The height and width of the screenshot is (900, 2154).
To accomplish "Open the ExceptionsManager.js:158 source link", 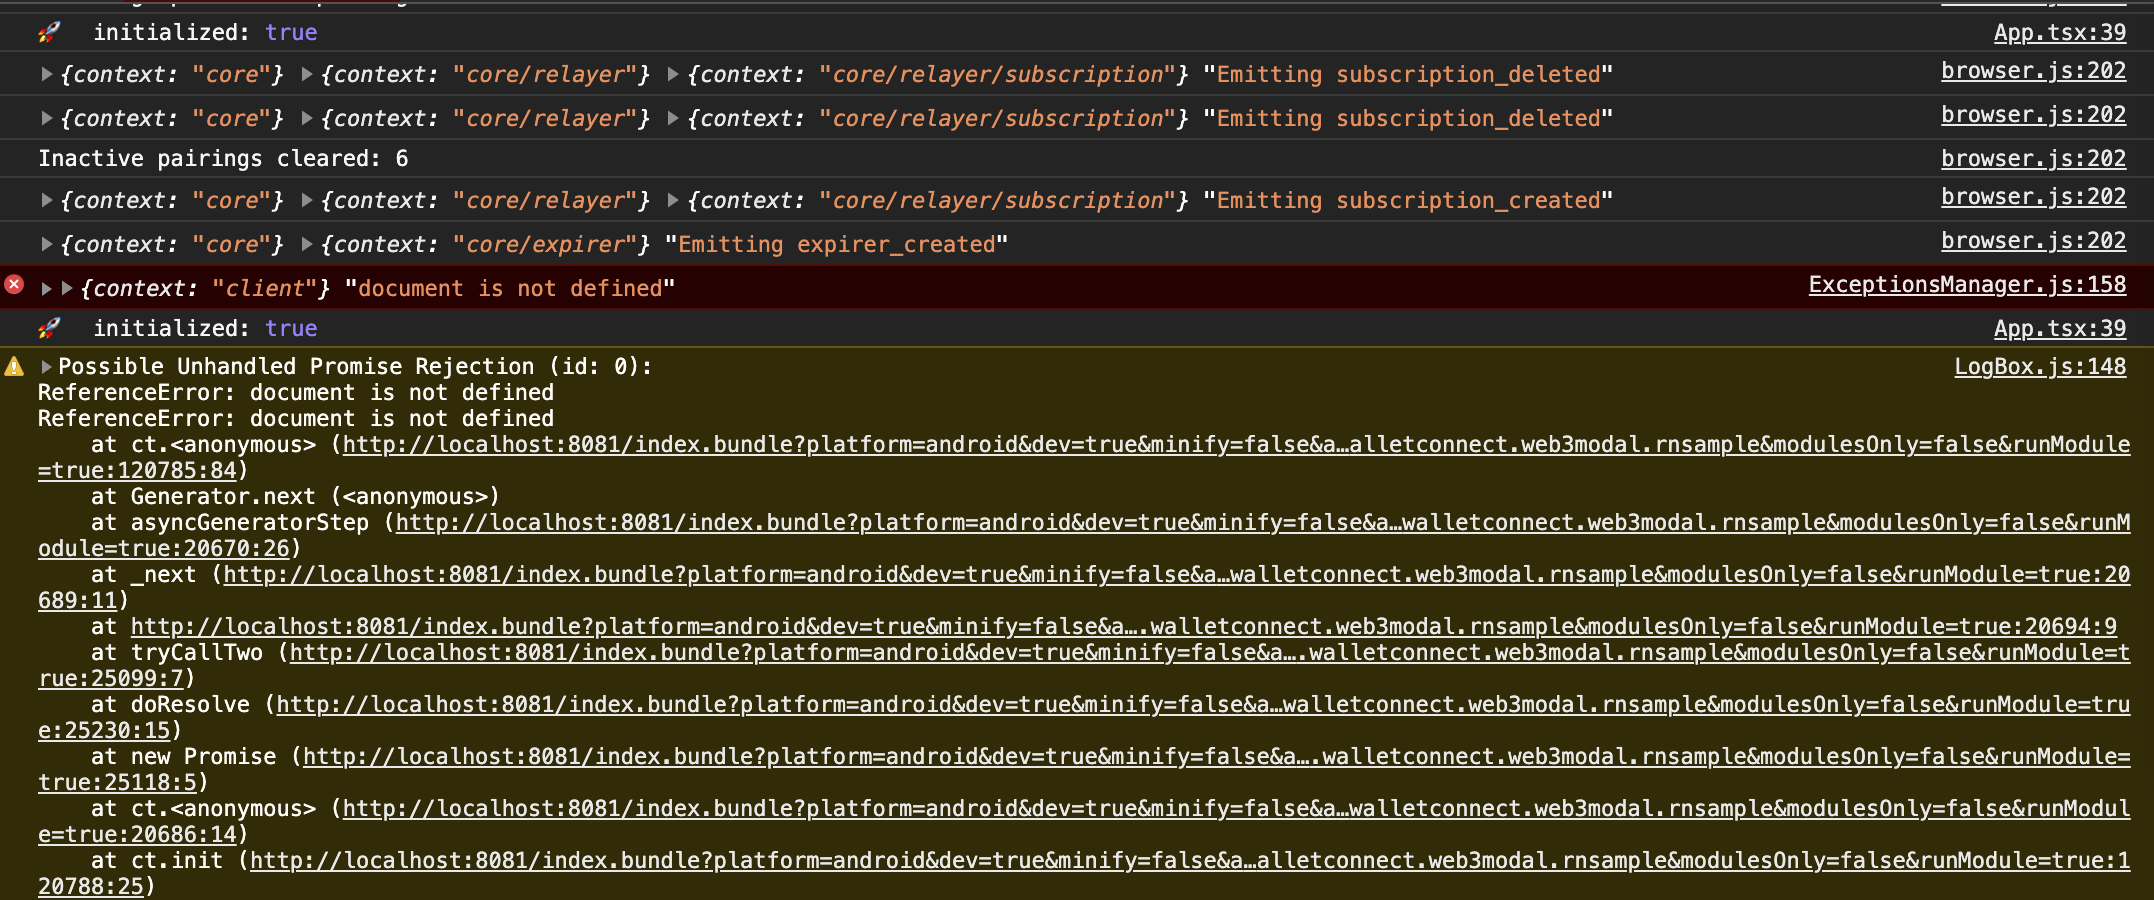I will pyautogui.click(x=1967, y=284).
